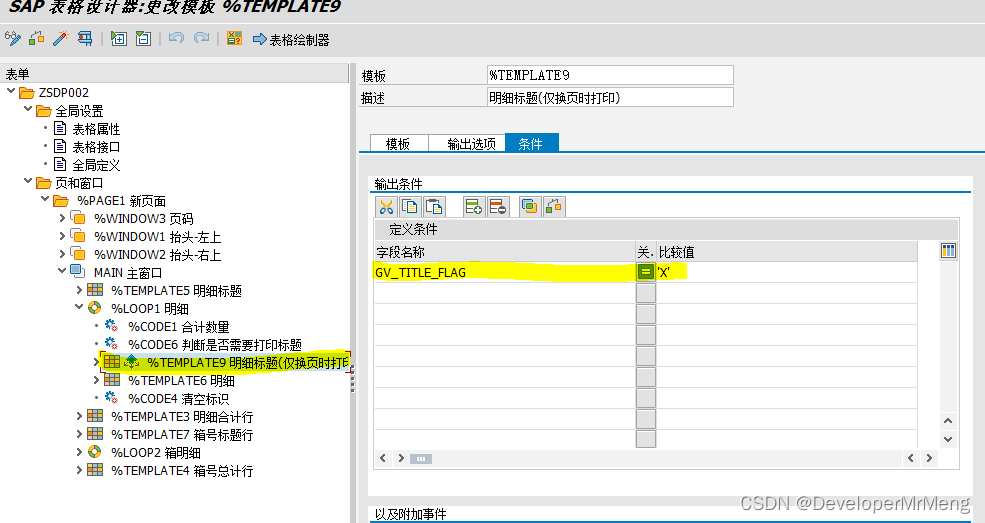This screenshot has height=523, width=985.
Task: Click the conditions table scroll-up arrow
Action: pos(948,421)
